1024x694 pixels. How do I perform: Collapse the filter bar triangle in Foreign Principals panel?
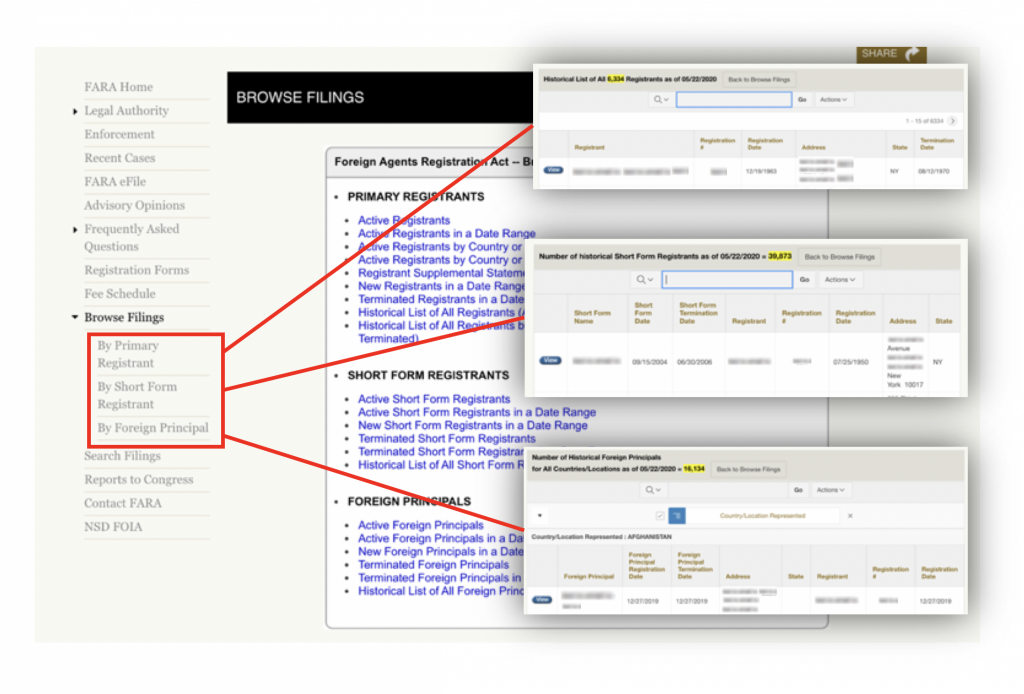point(539,516)
